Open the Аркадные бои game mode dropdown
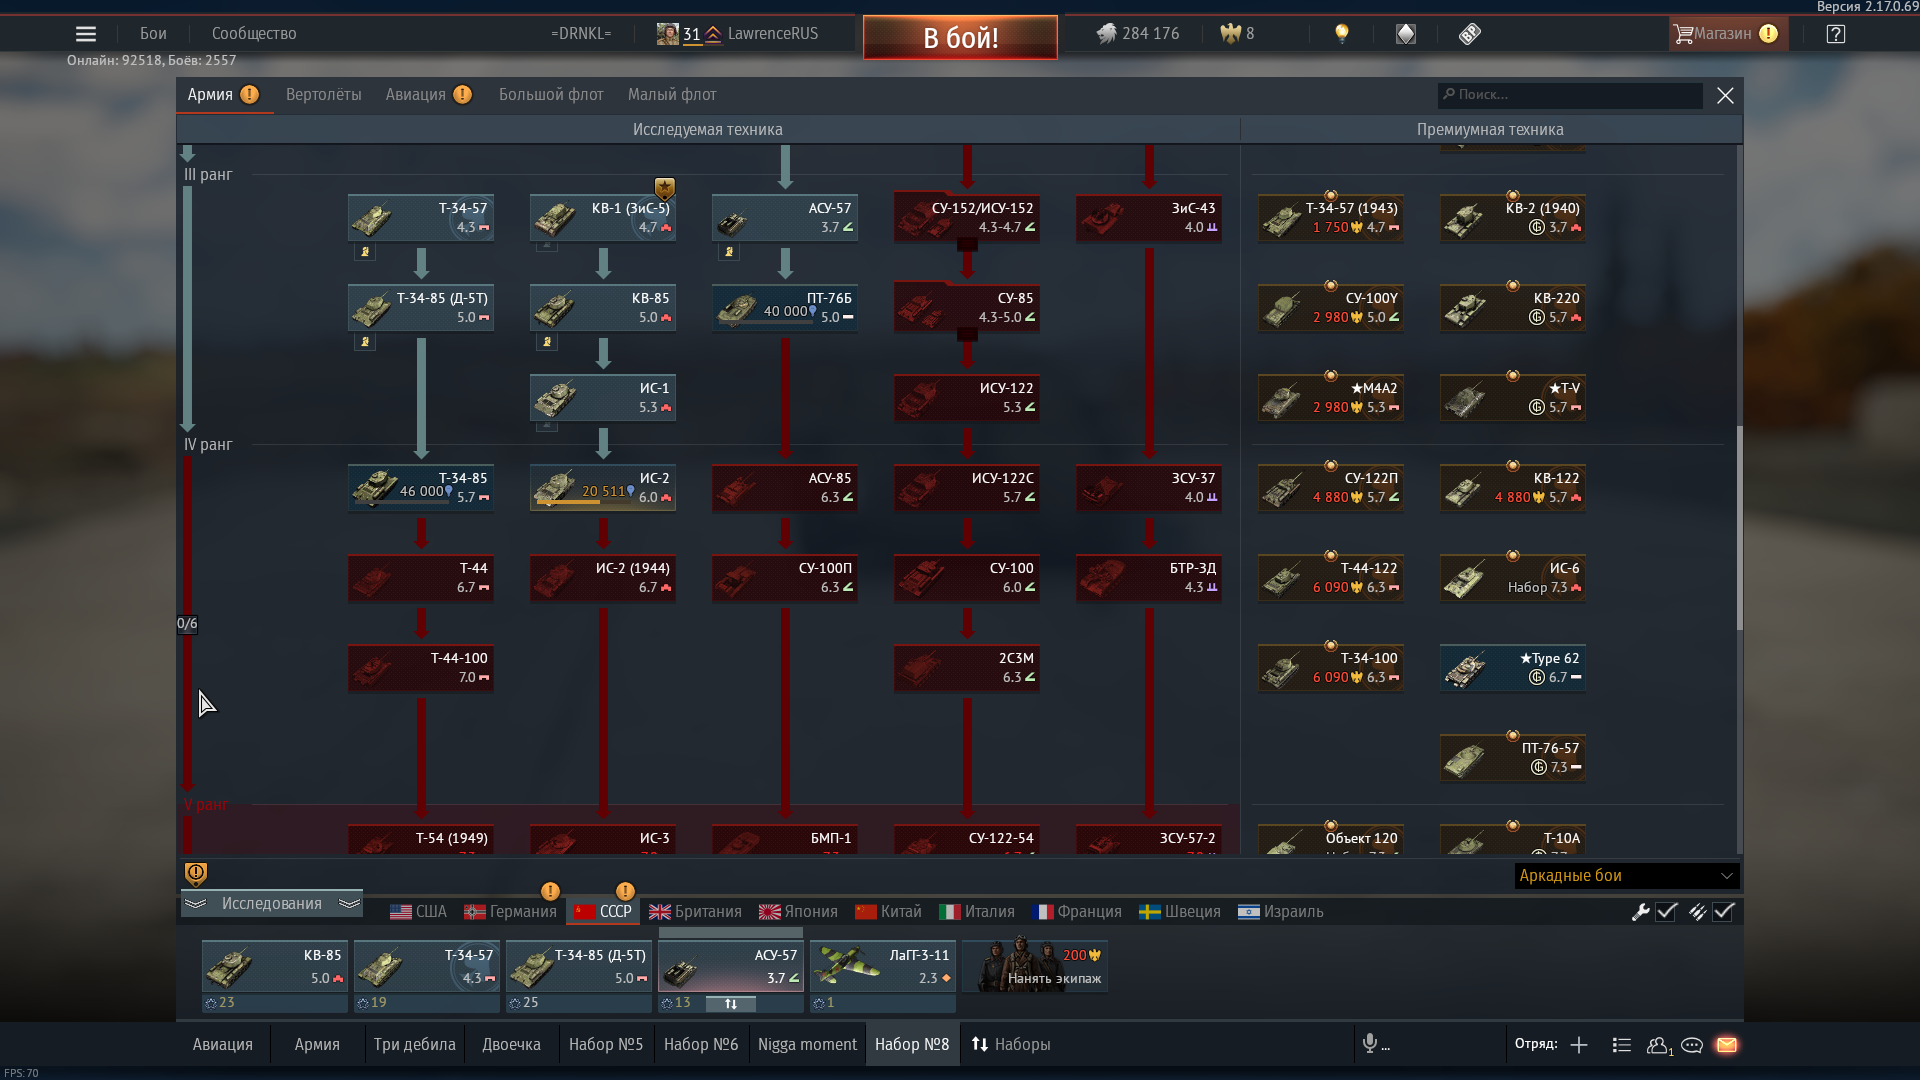Screen dimensions: 1920x1080 tap(1627, 876)
